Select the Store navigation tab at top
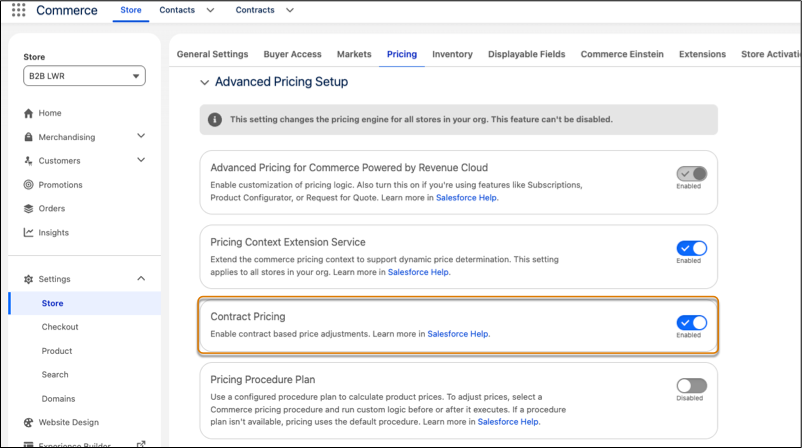 131,10
